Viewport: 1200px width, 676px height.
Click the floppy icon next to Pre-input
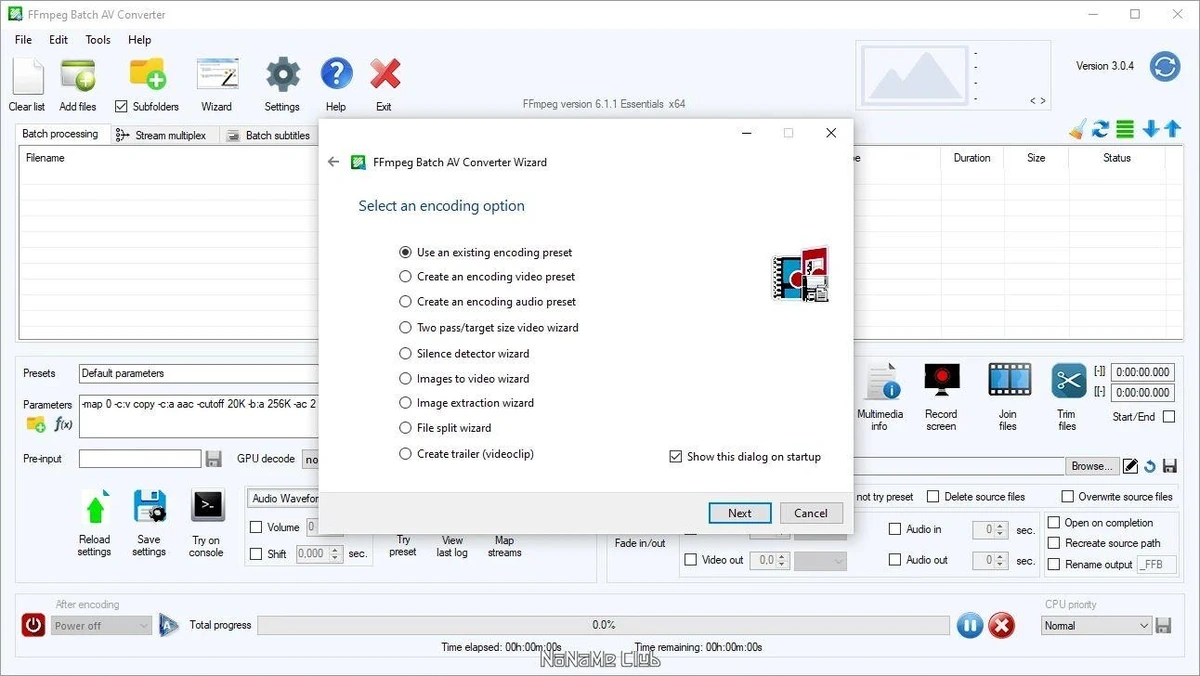point(213,458)
